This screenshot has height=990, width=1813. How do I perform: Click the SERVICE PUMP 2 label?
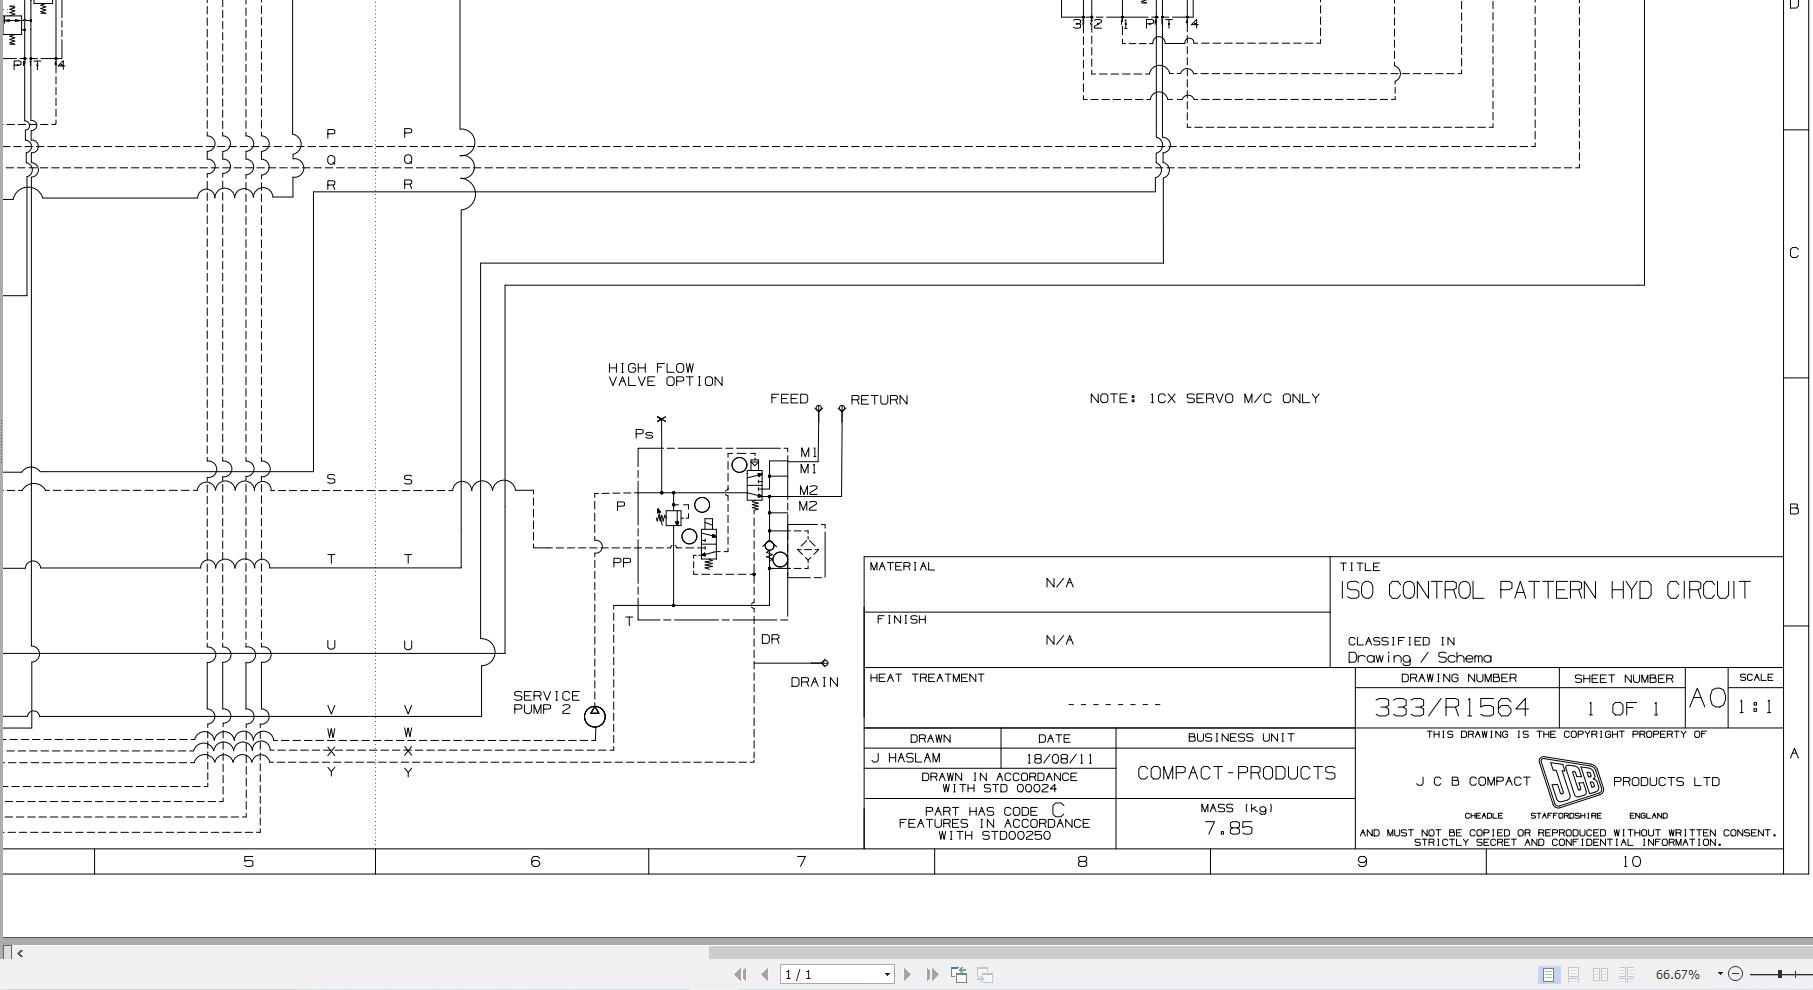point(546,702)
